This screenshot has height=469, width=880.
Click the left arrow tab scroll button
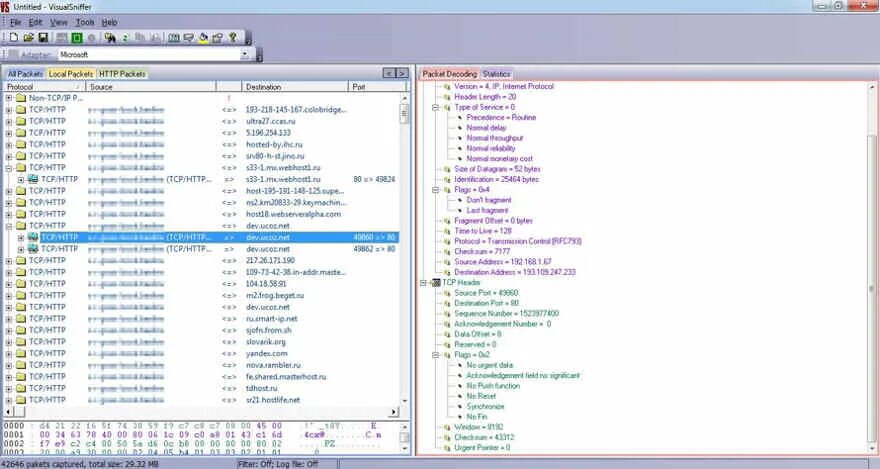pyautogui.click(x=389, y=73)
